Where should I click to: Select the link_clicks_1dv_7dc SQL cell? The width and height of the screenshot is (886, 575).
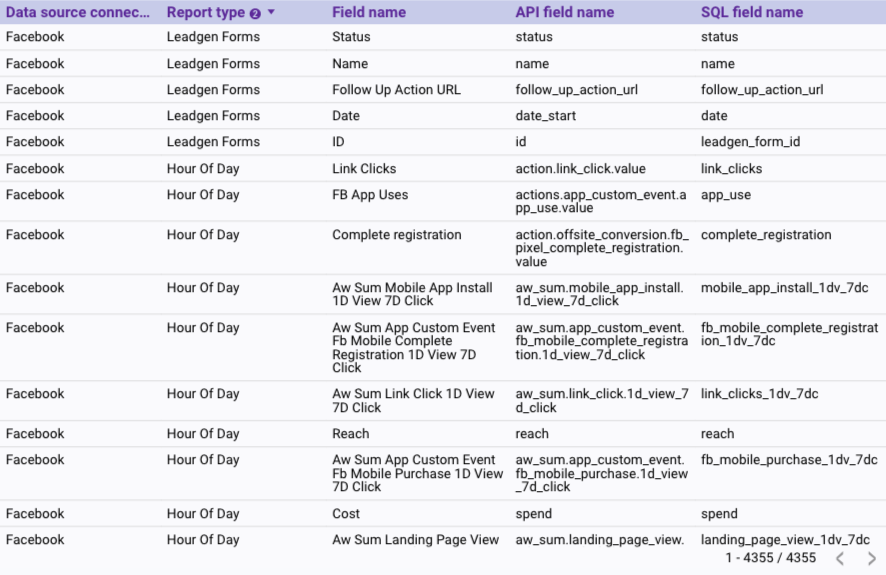point(759,394)
